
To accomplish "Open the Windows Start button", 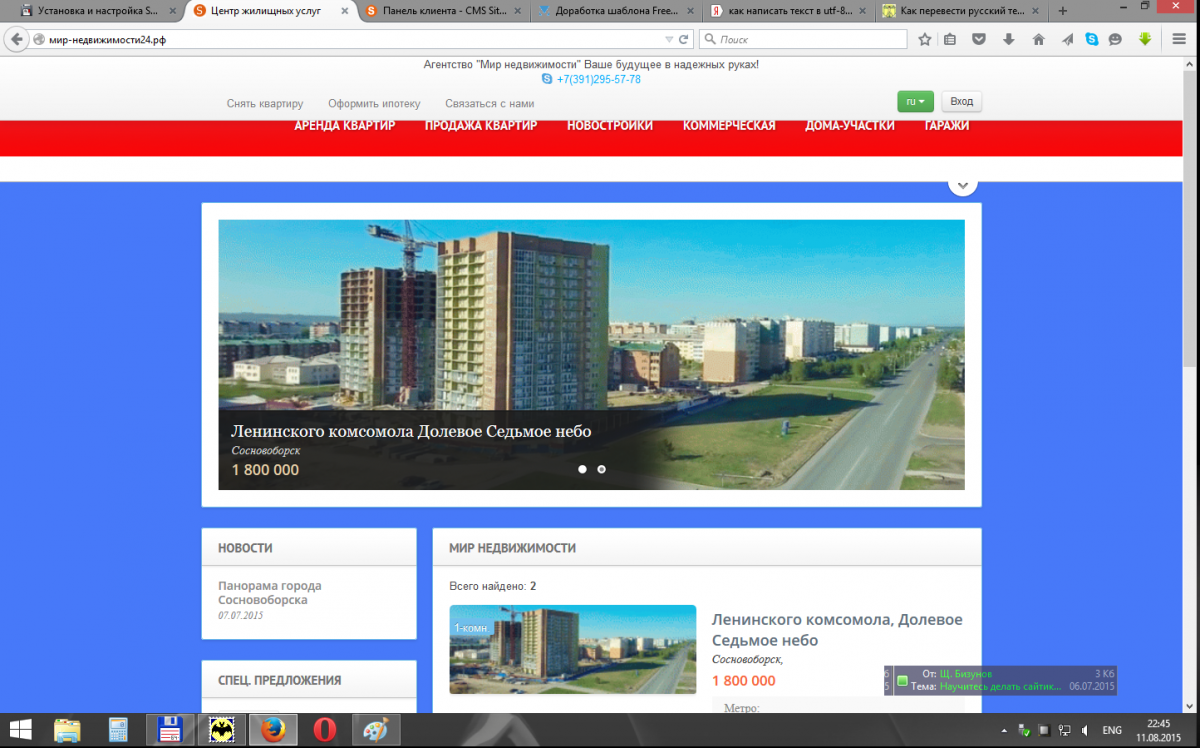I will pos(19,730).
